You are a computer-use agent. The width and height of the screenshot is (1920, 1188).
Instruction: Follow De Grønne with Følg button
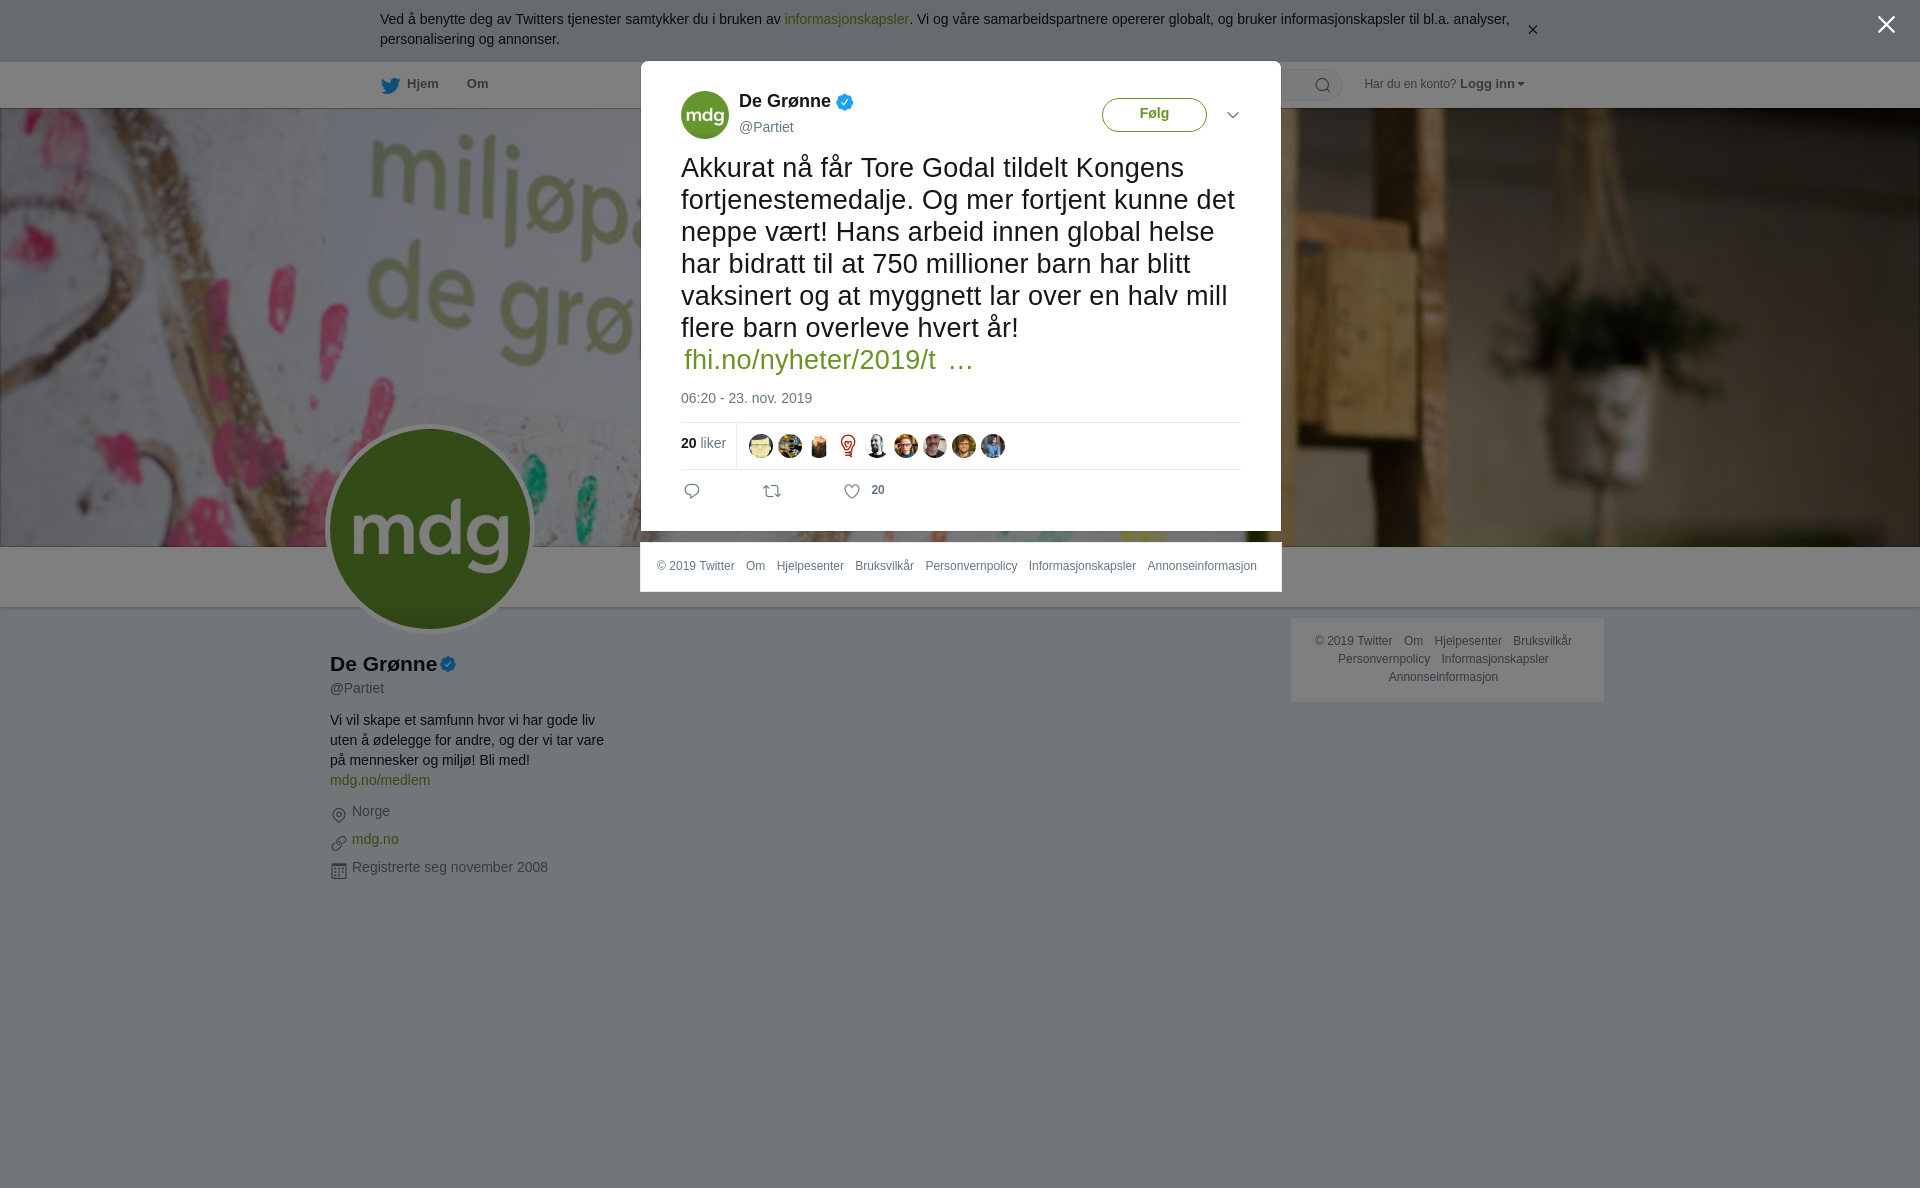tap(1154, 115)
